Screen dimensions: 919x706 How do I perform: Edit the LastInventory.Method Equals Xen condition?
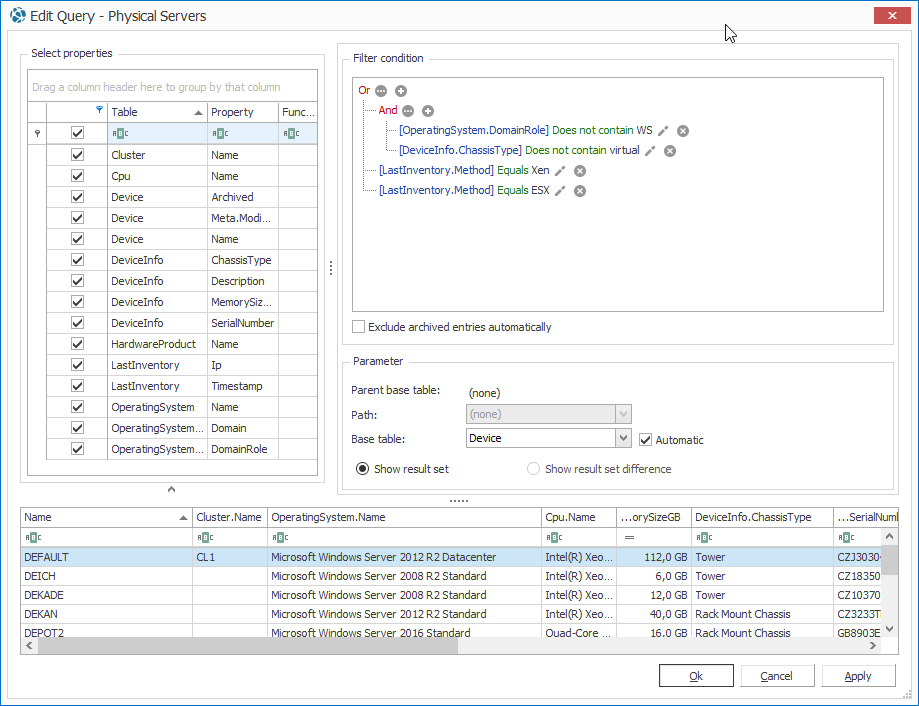(560, 170)
